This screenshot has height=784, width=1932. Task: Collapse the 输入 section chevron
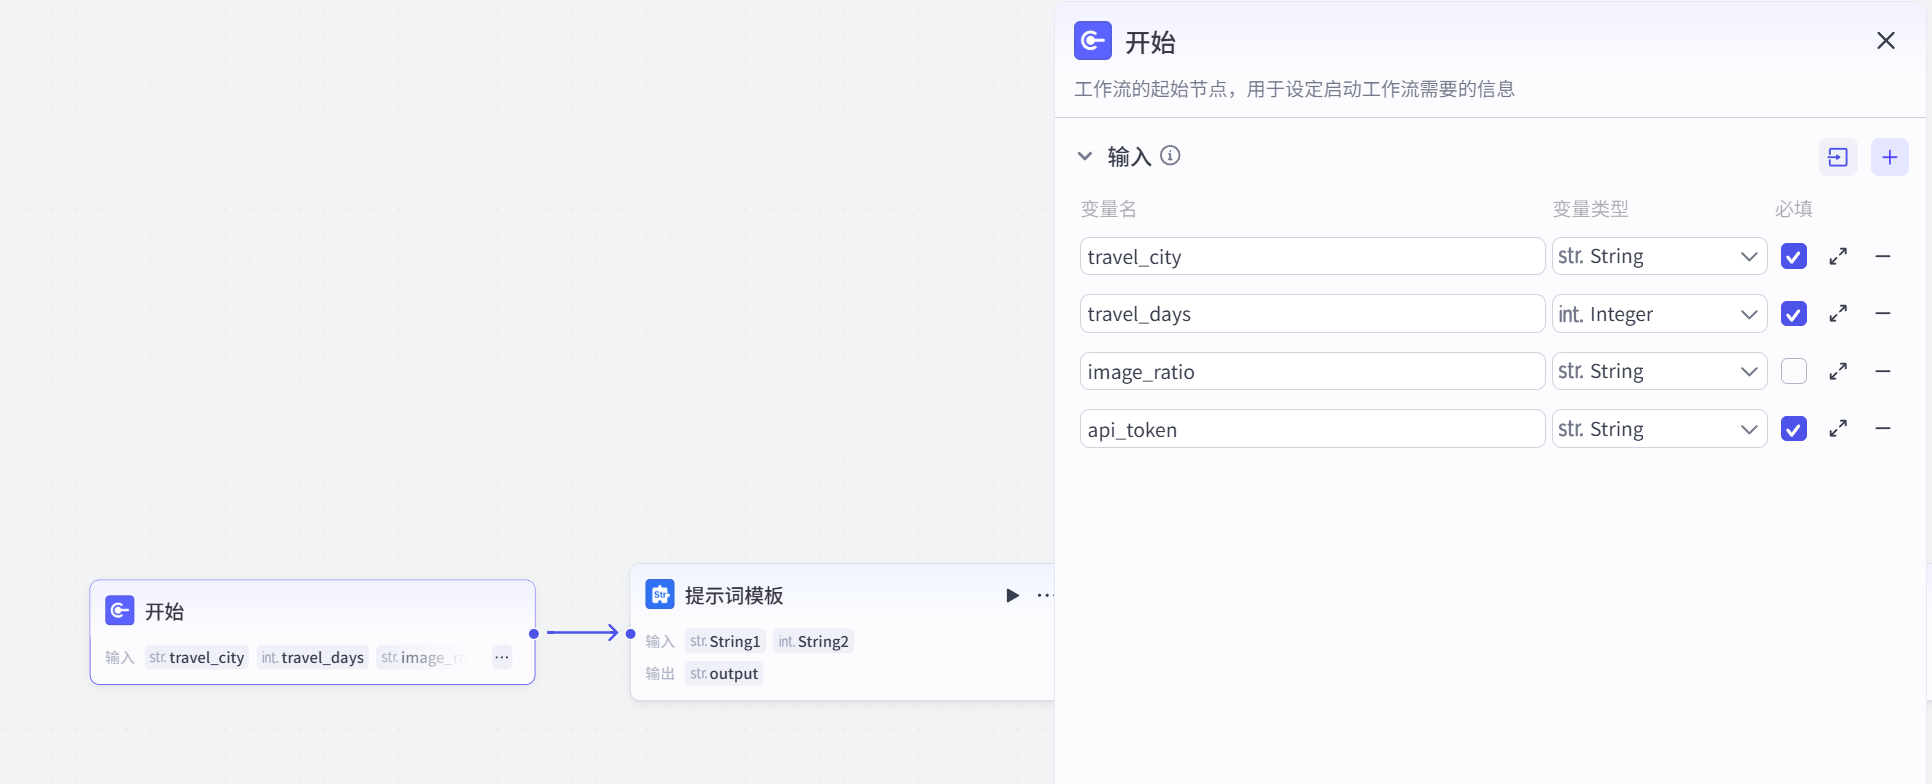pyautogui.click(x=1085, y=156)
